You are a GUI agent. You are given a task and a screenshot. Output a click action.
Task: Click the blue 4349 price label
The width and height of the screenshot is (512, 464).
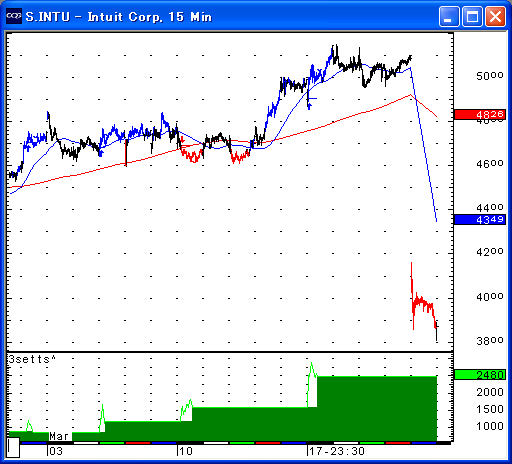pos(480,219)
